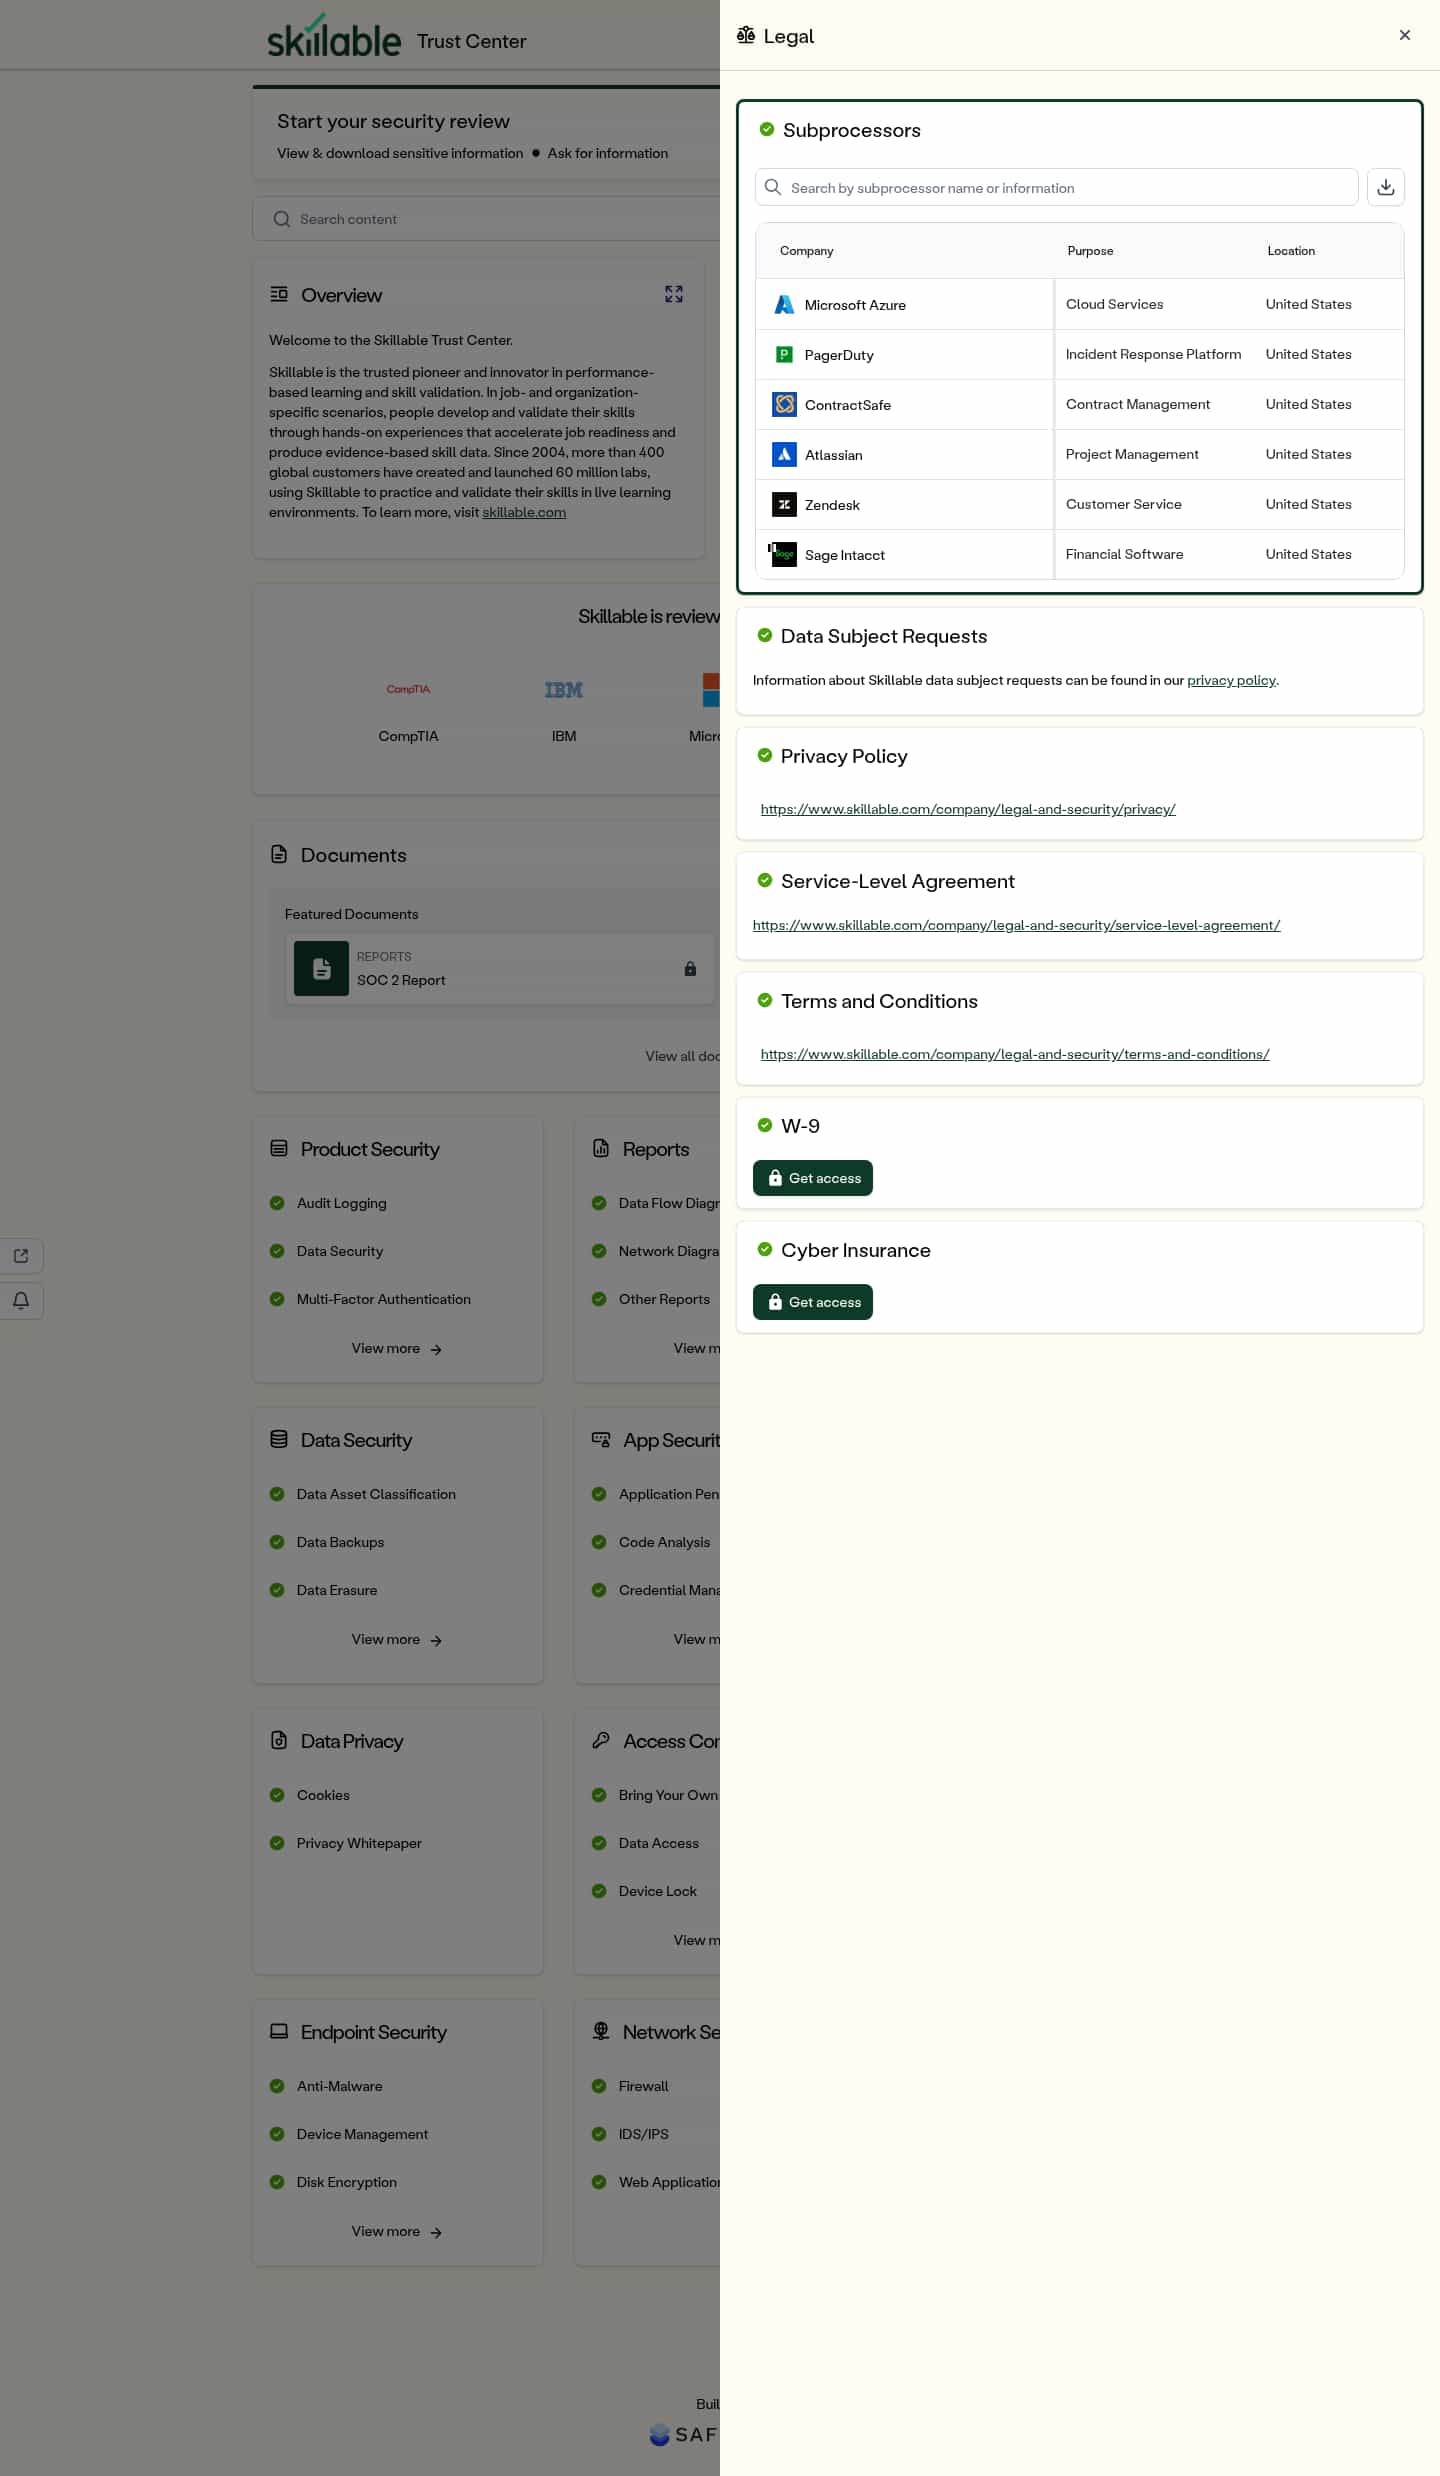The width and height of the screenshot is (1440, 2476).
Task: Get access to the W-9 document
Action: point(812,1178)
